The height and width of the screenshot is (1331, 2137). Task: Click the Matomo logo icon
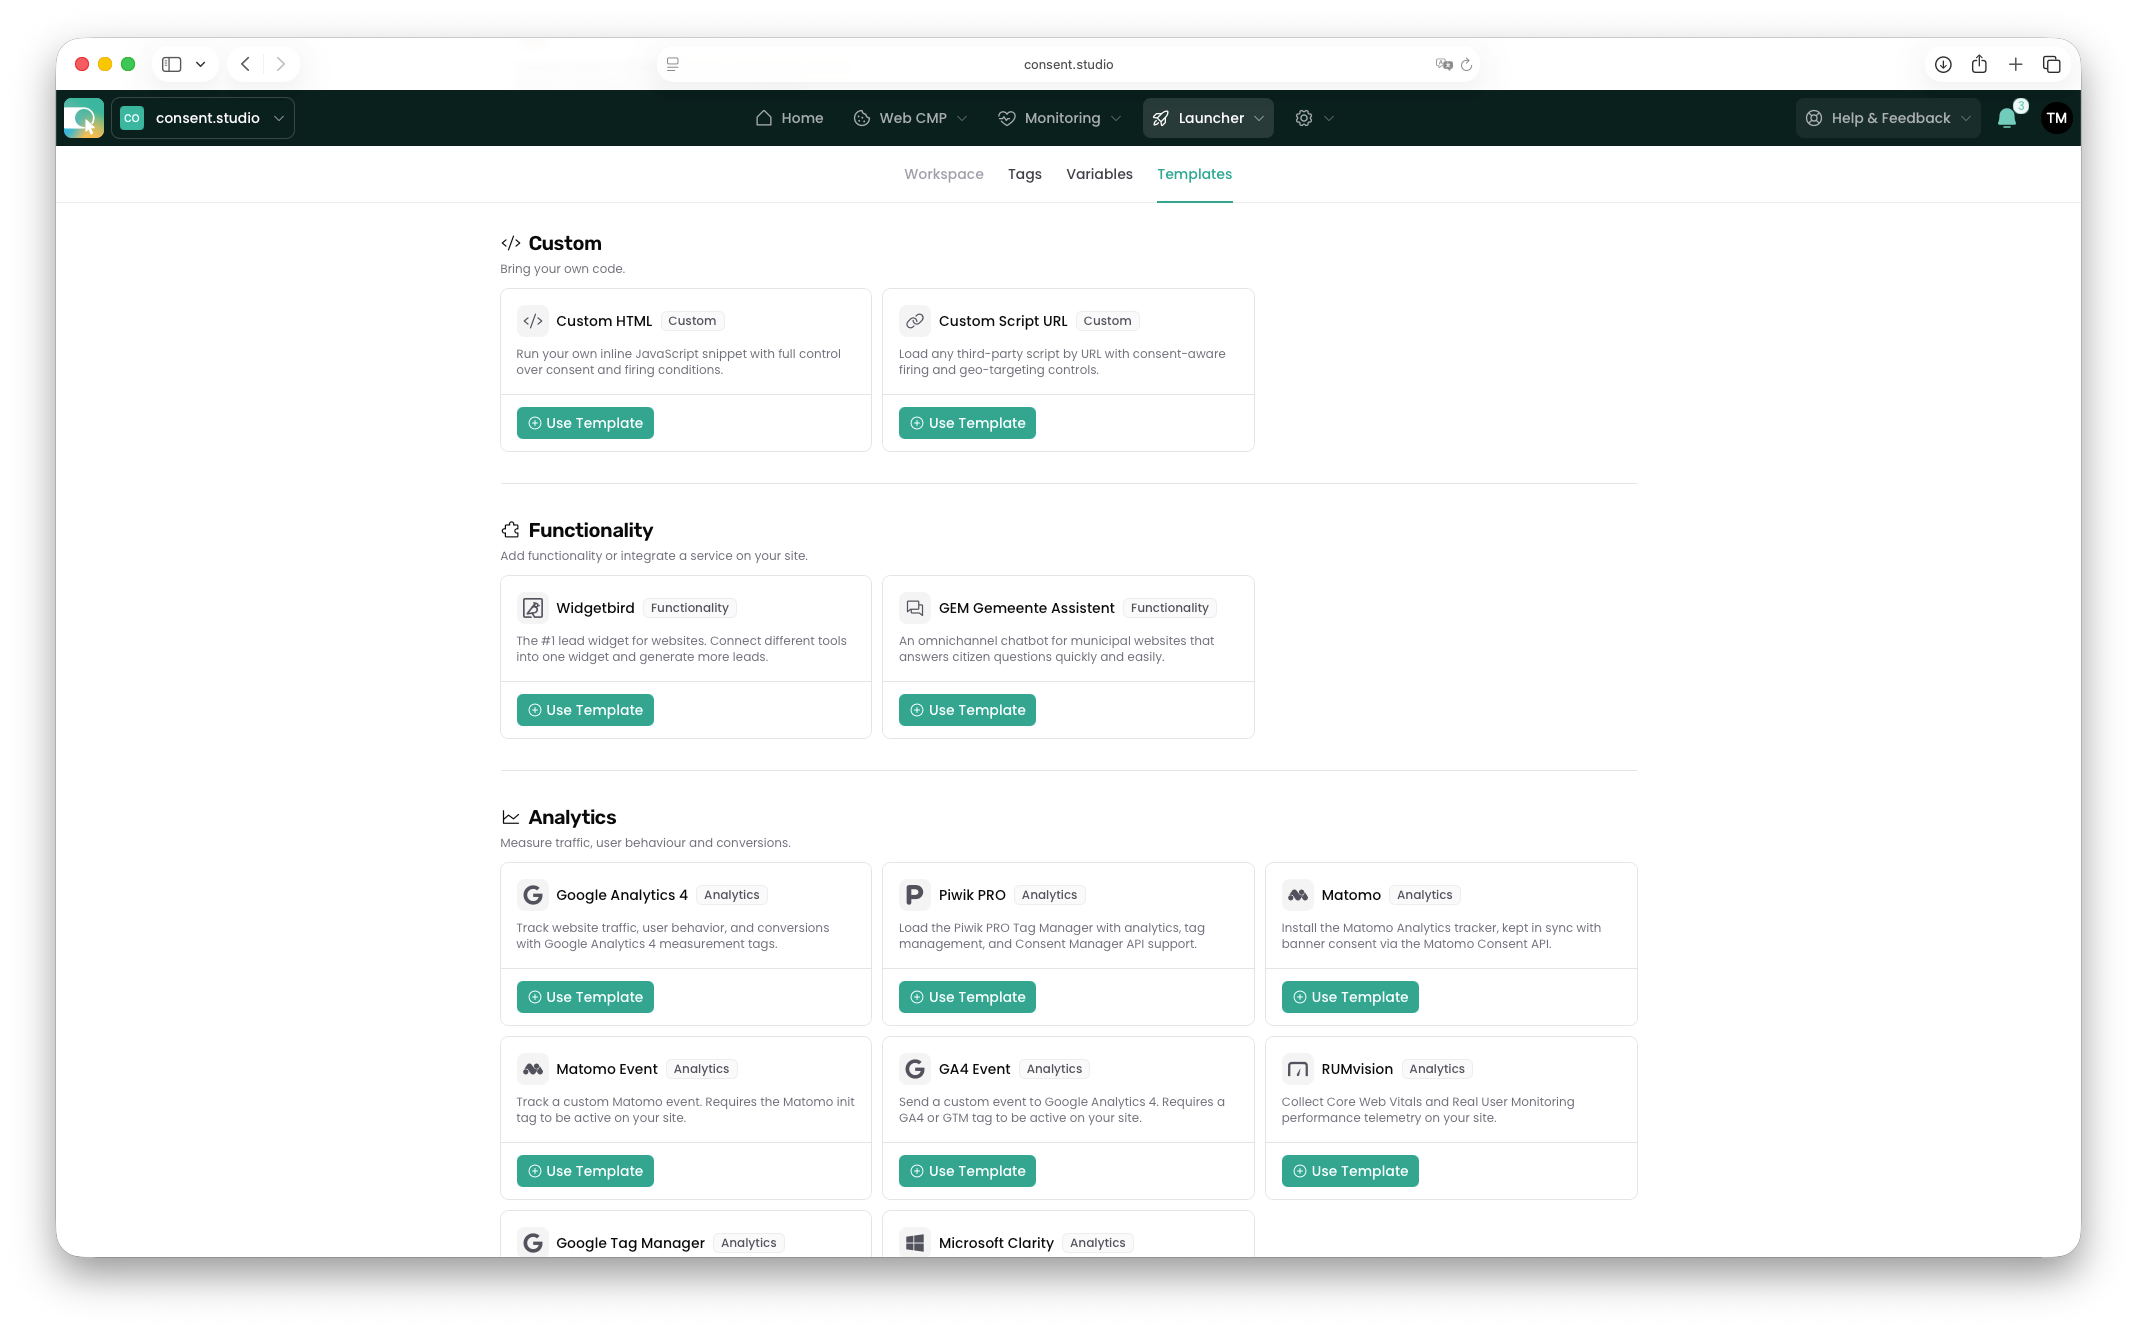click(1298, 895)
